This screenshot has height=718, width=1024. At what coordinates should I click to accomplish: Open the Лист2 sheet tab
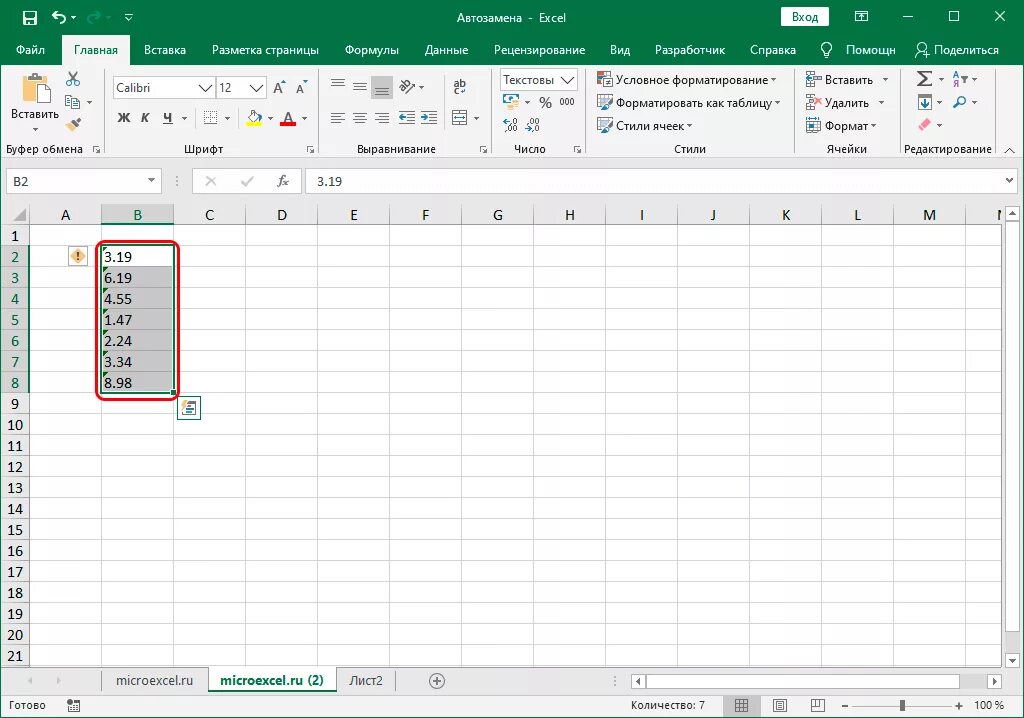click(366, 680)
